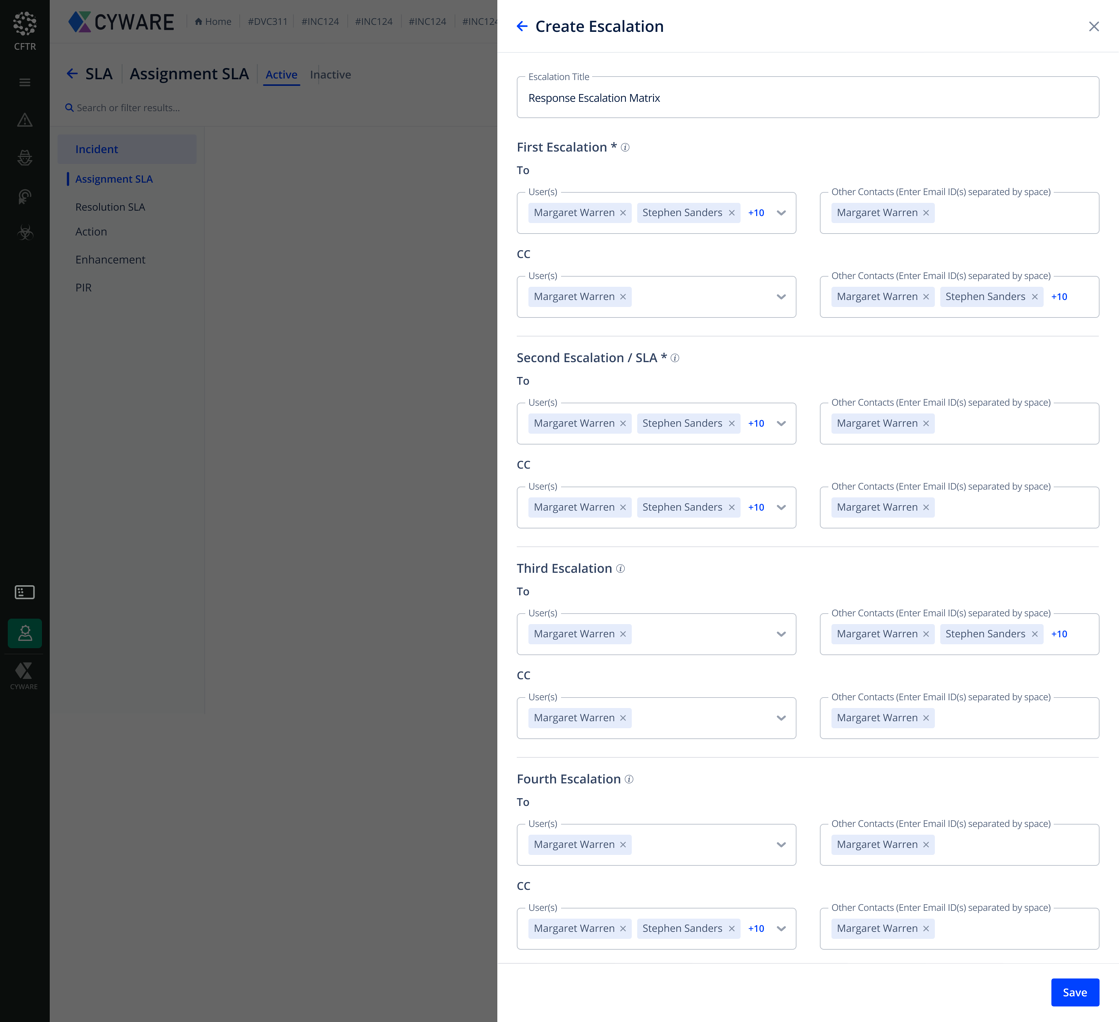Show info tooltip for Fourth Escalation
Image resolution: width=1119 pixels, height=1022 pixels.
[629, 780]
